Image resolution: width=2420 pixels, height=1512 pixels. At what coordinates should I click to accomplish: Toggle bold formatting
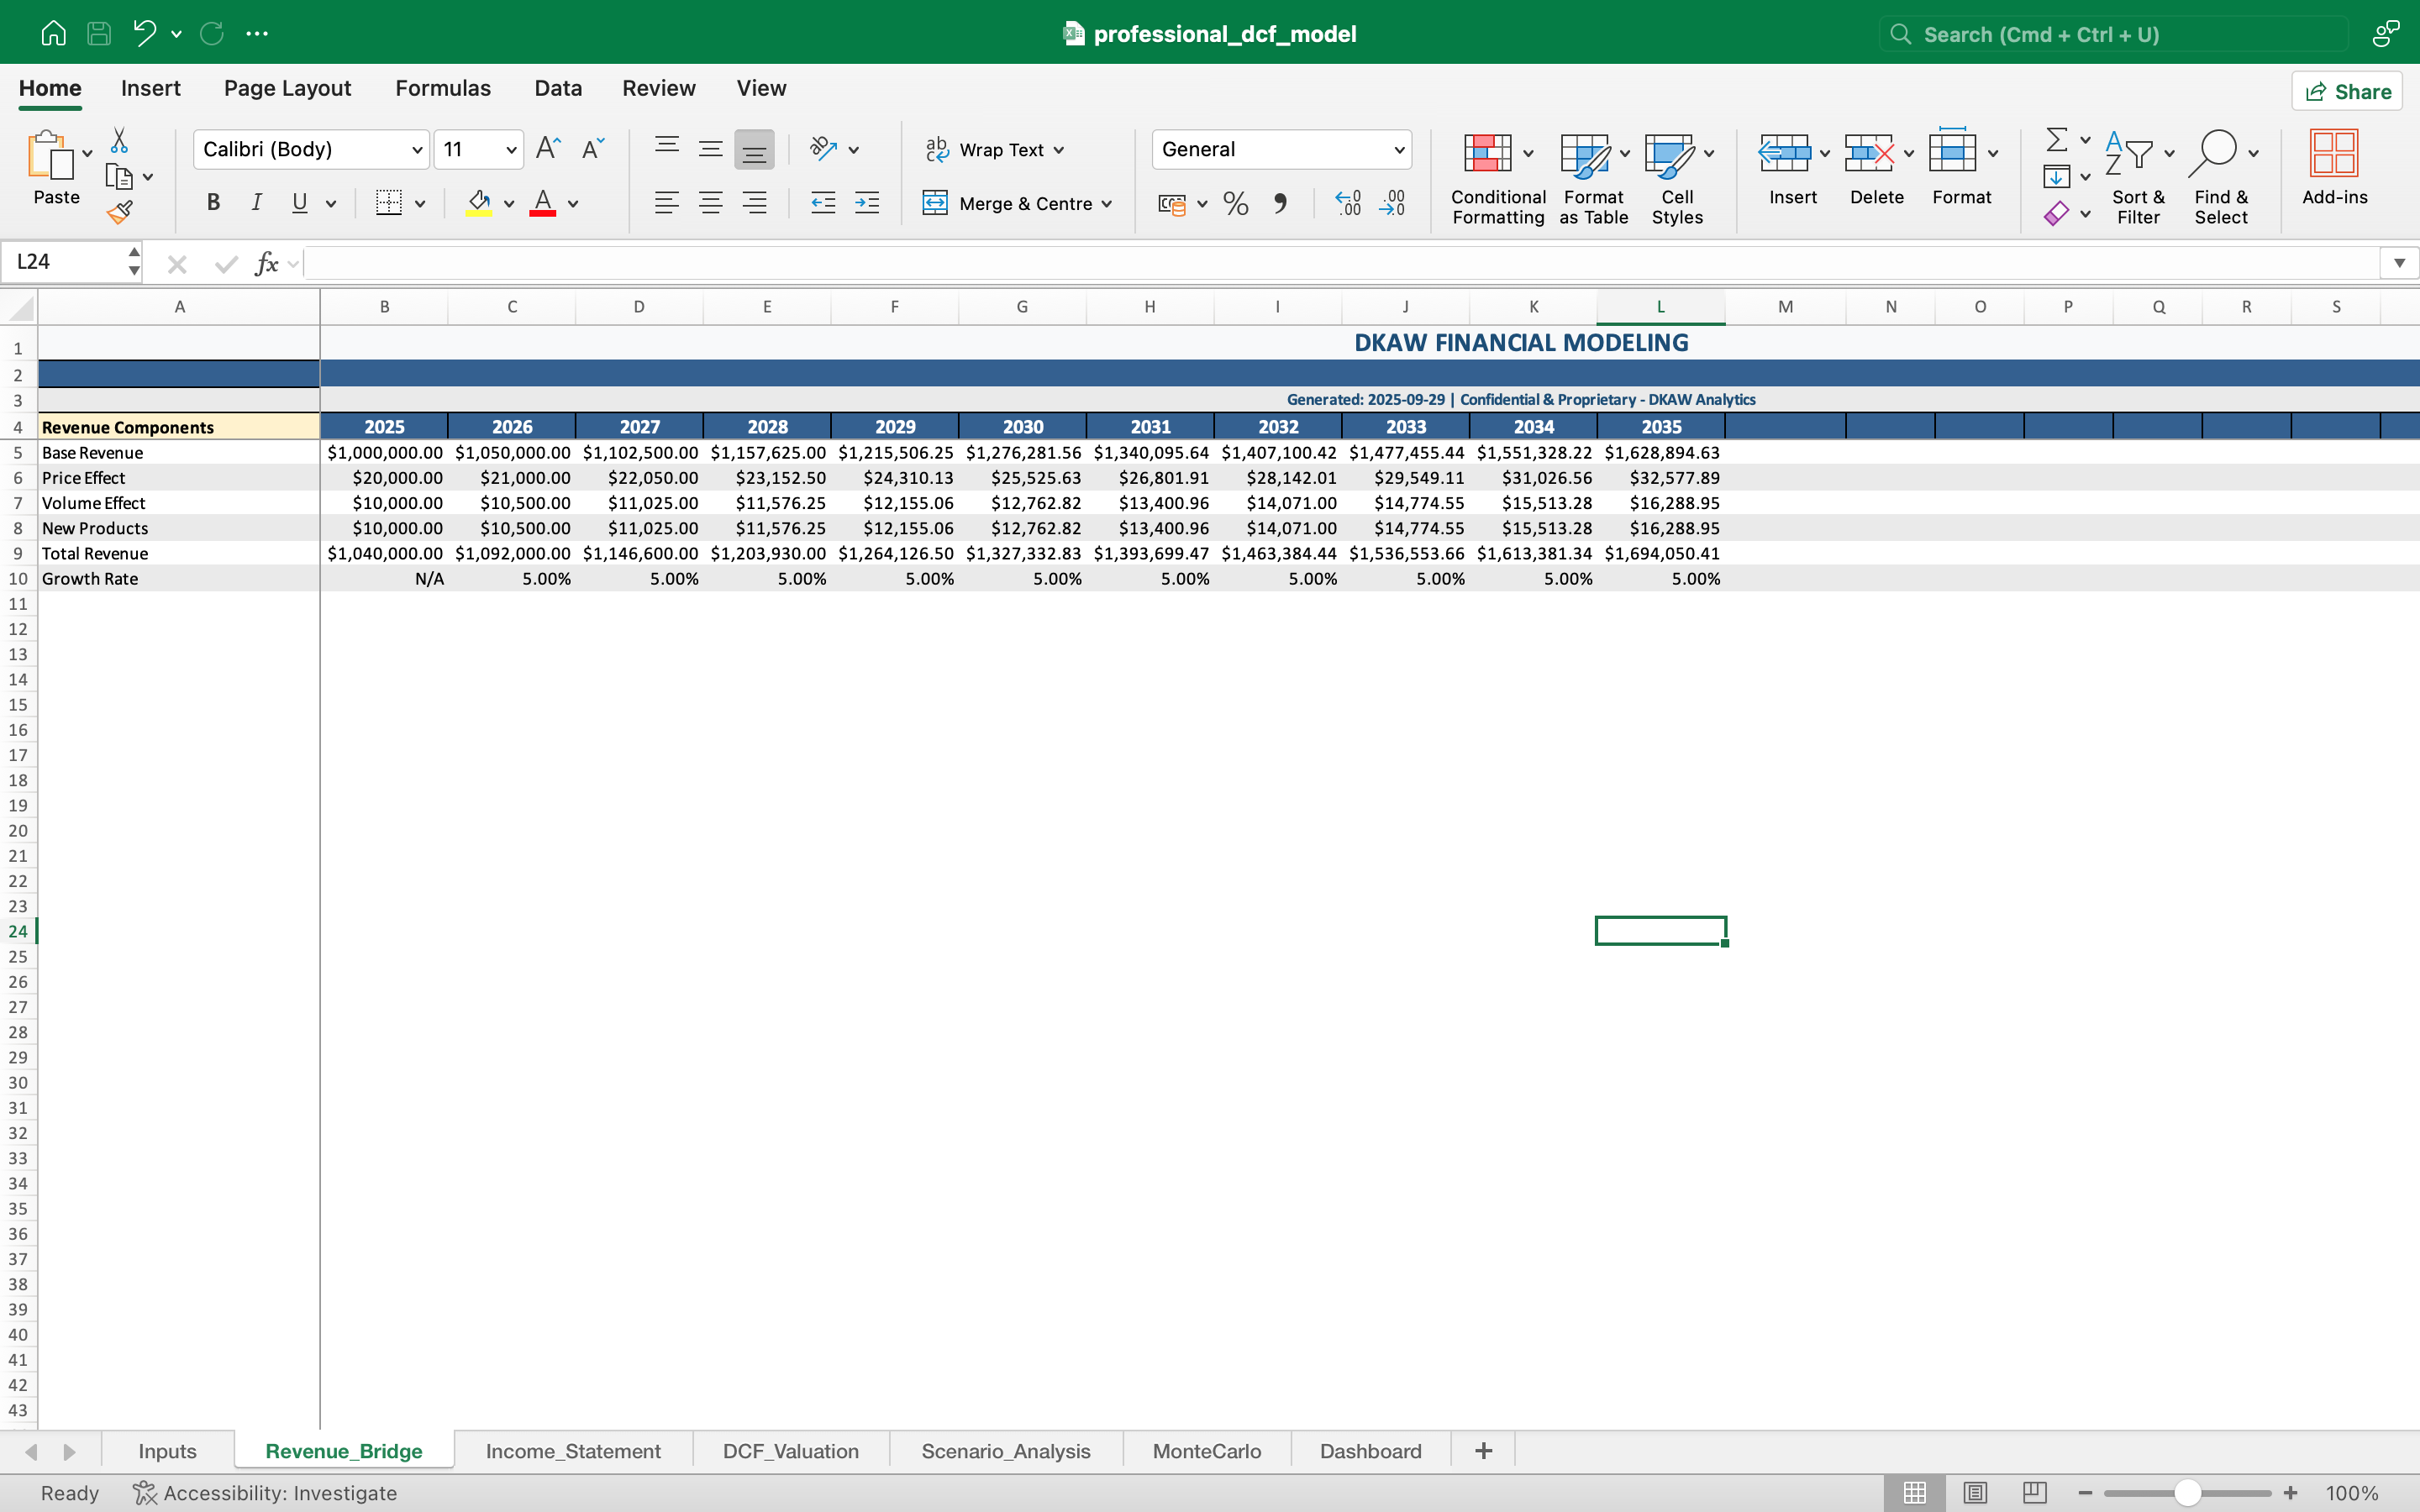(213, 203)
